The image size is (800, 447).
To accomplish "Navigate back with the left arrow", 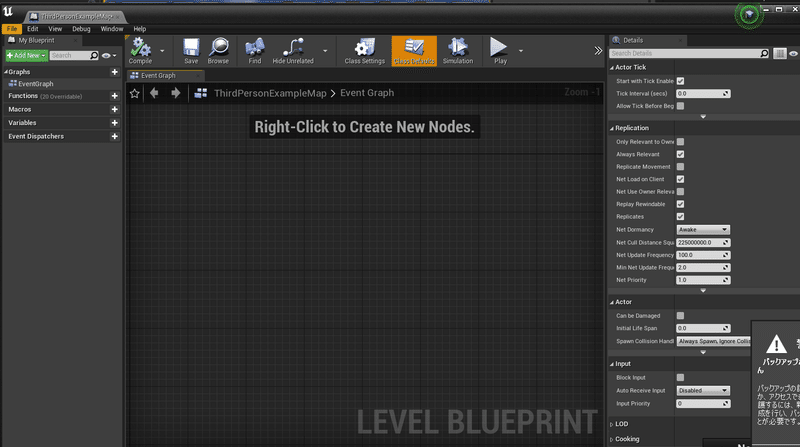I will tap(154, 93).
